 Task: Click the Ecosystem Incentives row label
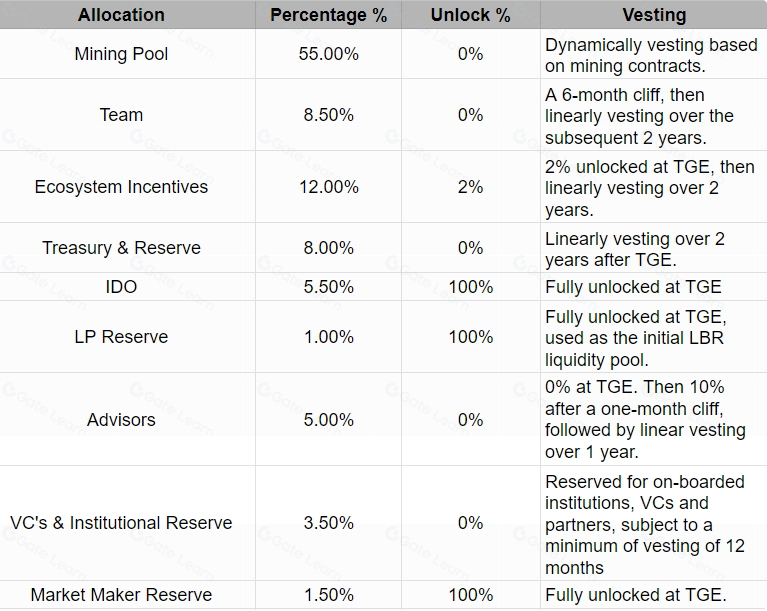click(121, 187)
